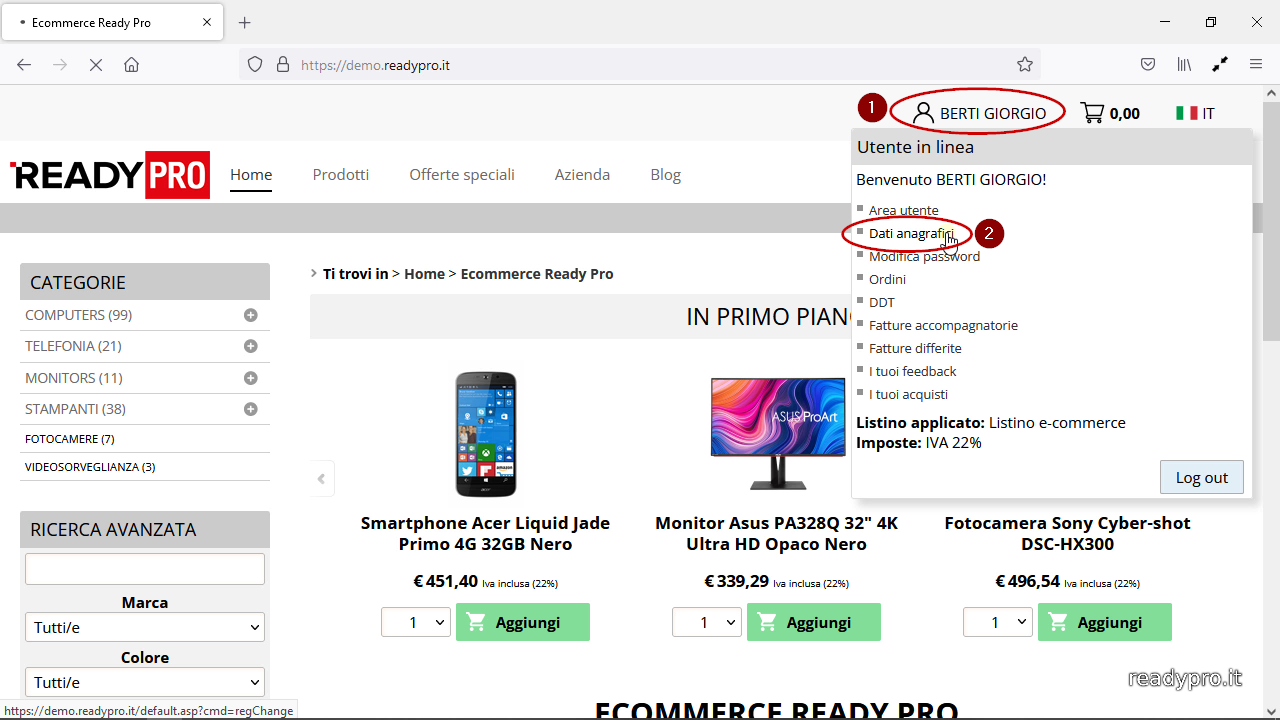1280x720 pixels.
Task: Open Dati anagrafici link
Action: pos(911,233)
